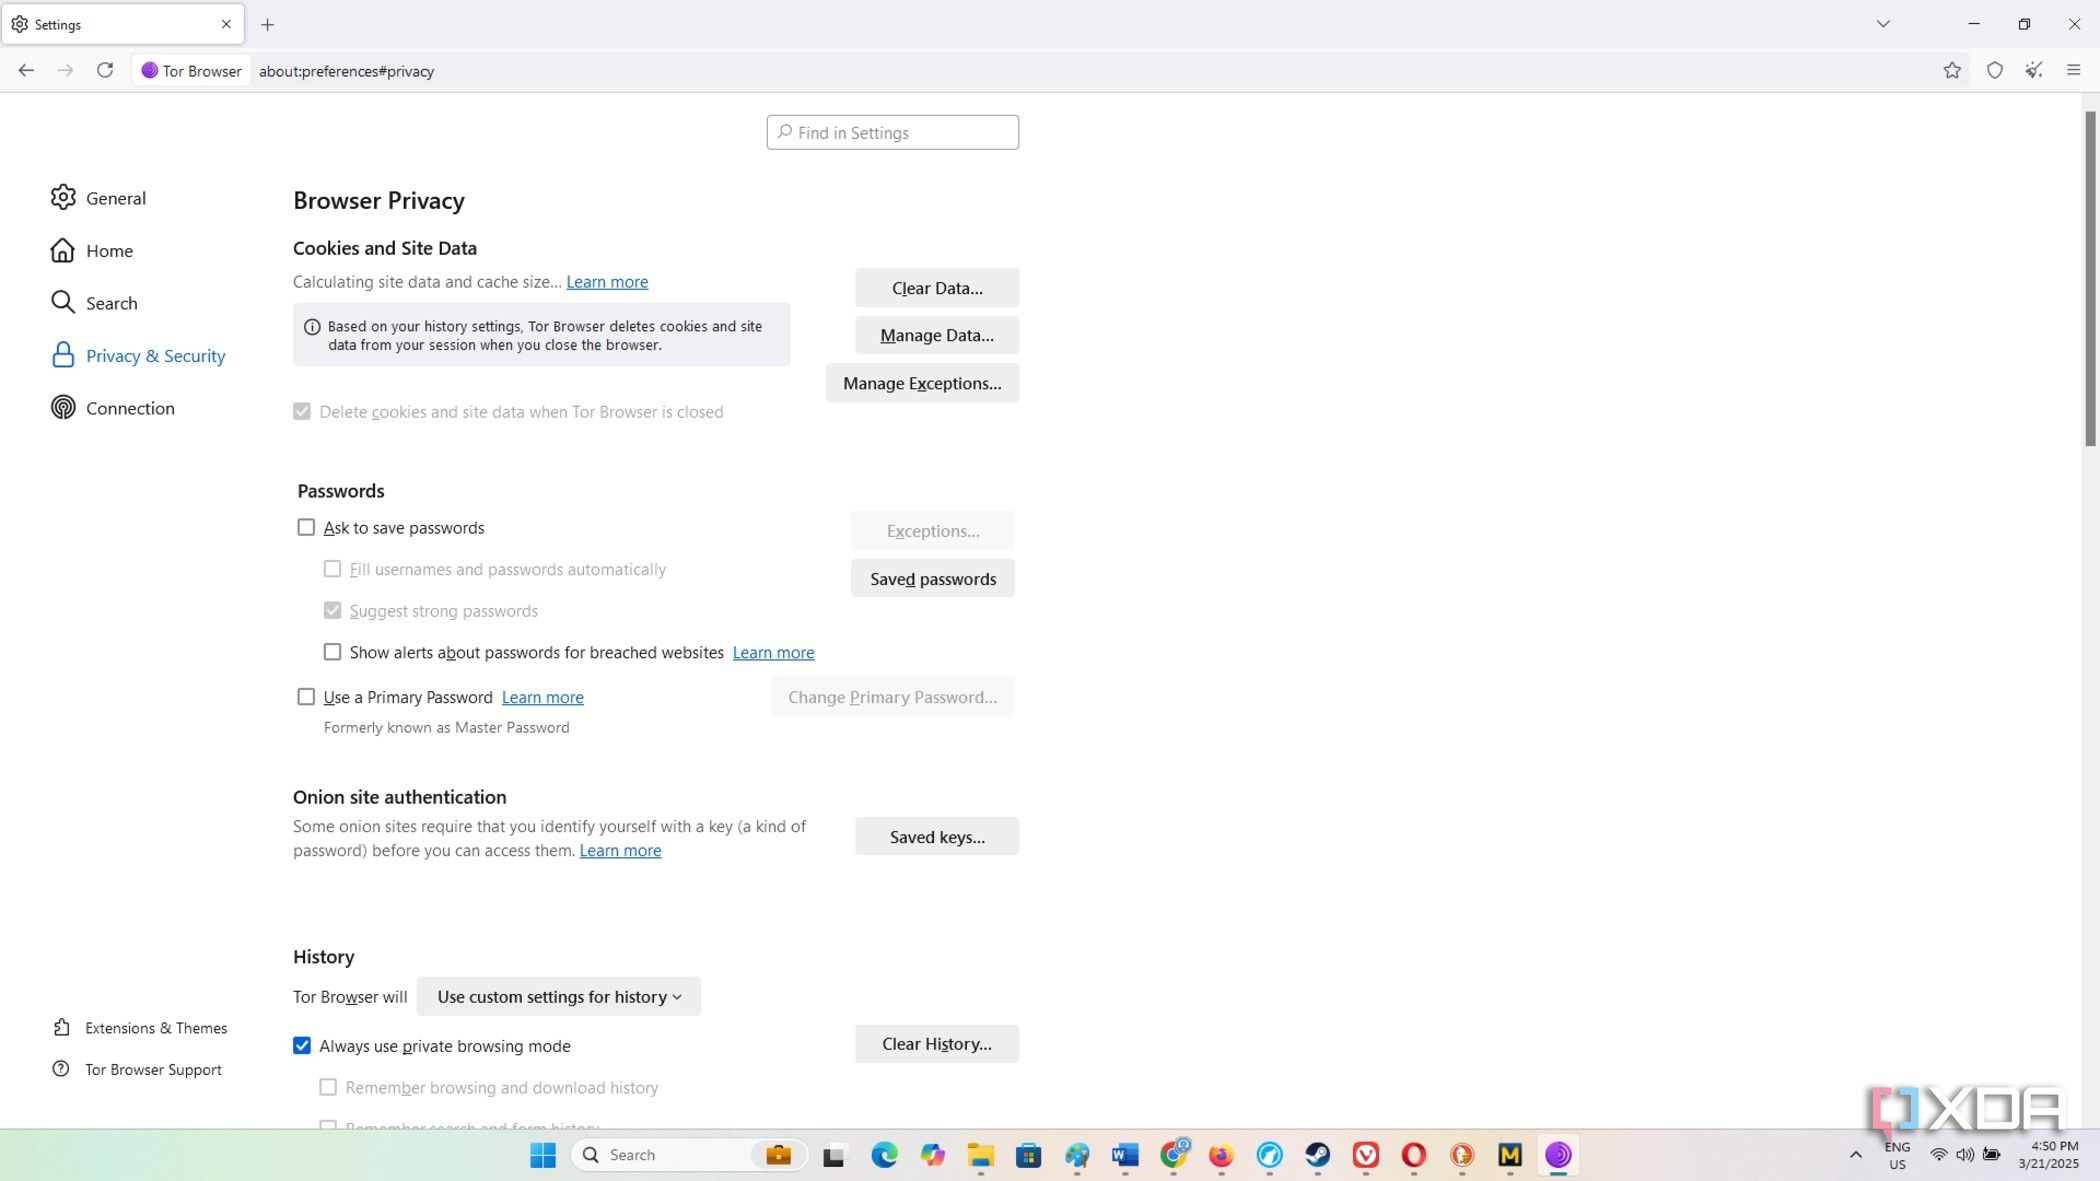Click the back navigation arrow

point(26,70)
